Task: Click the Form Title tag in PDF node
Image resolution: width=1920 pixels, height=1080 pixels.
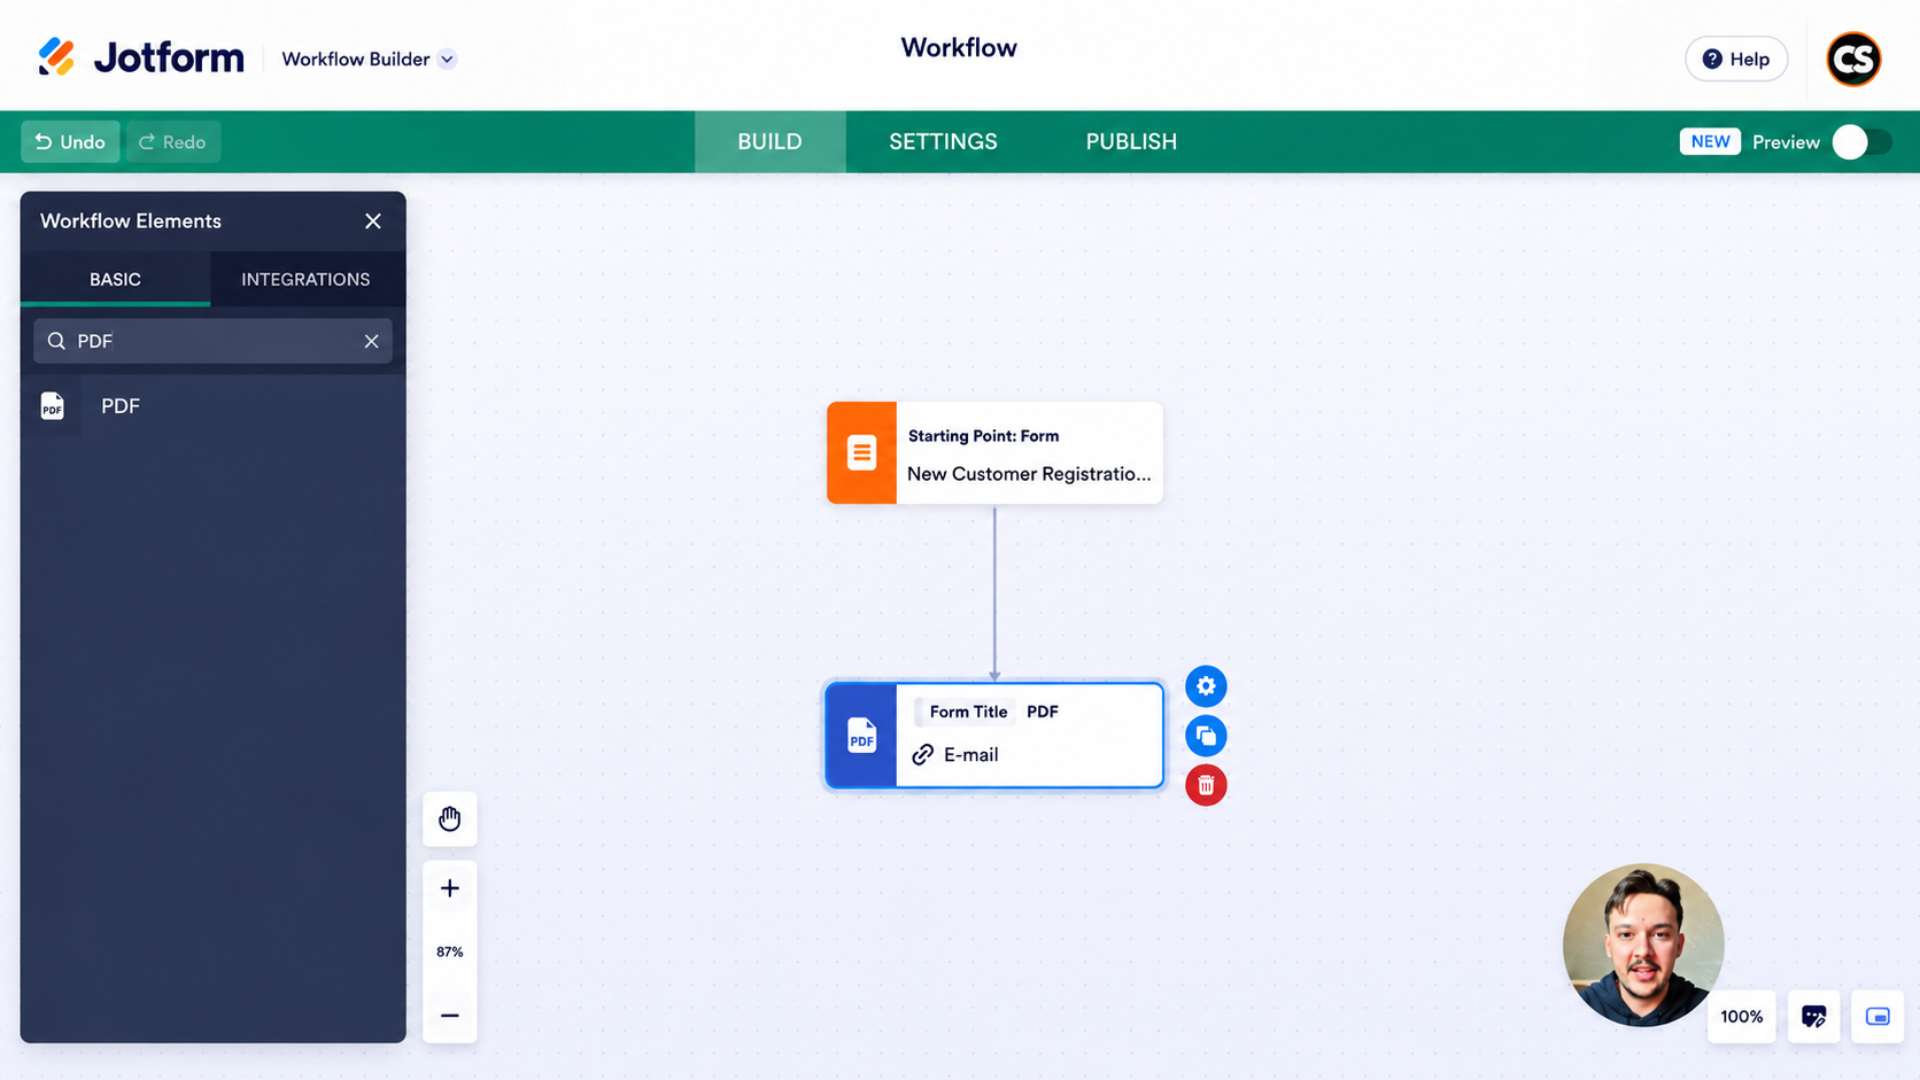Action: pyautogui.click(x=968, y=712)
